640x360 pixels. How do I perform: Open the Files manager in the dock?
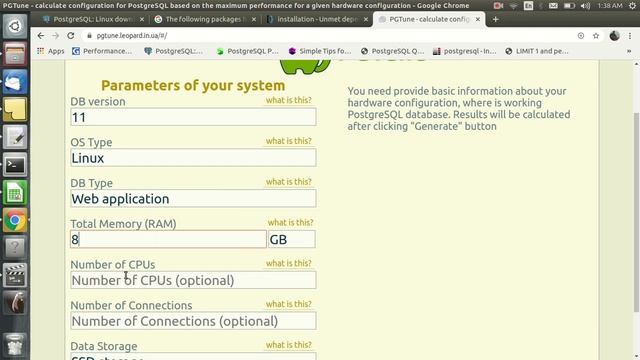point(15,54)
